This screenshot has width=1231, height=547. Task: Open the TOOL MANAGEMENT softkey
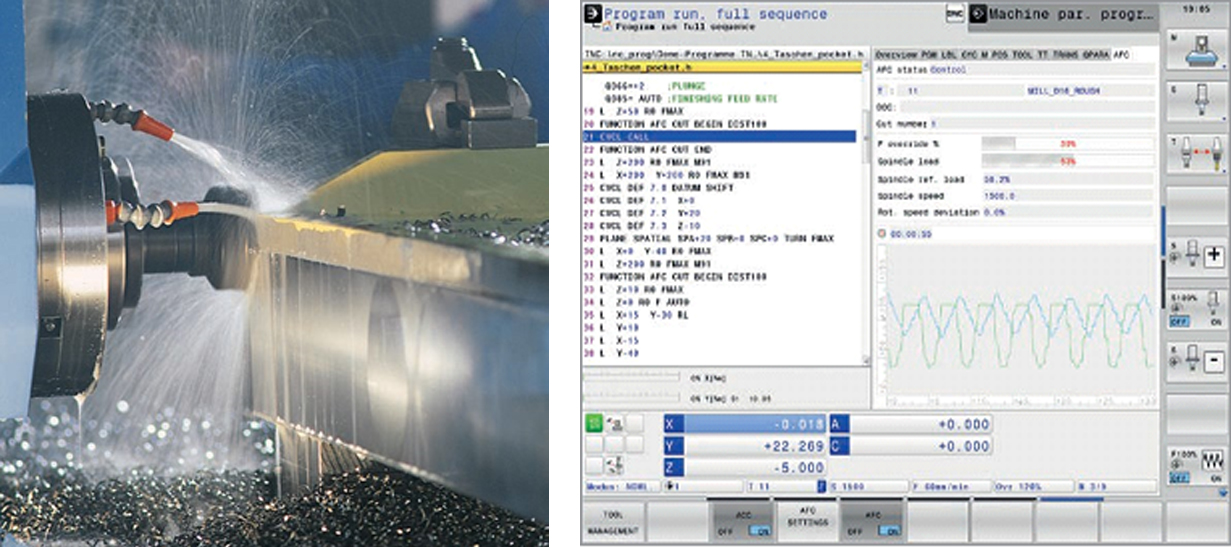pyautogui.click(x=613, y=523)
